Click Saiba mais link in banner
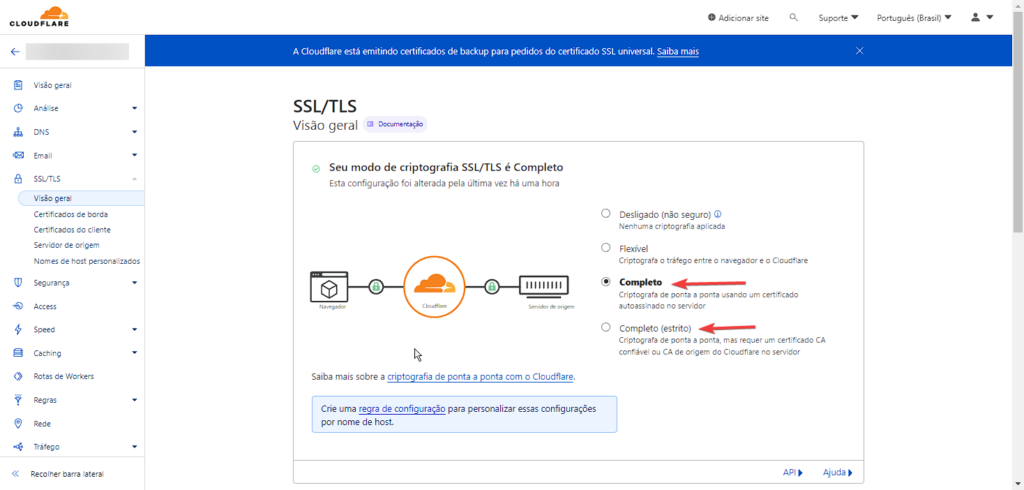The image size is (1024, 490). coord(678,51)
